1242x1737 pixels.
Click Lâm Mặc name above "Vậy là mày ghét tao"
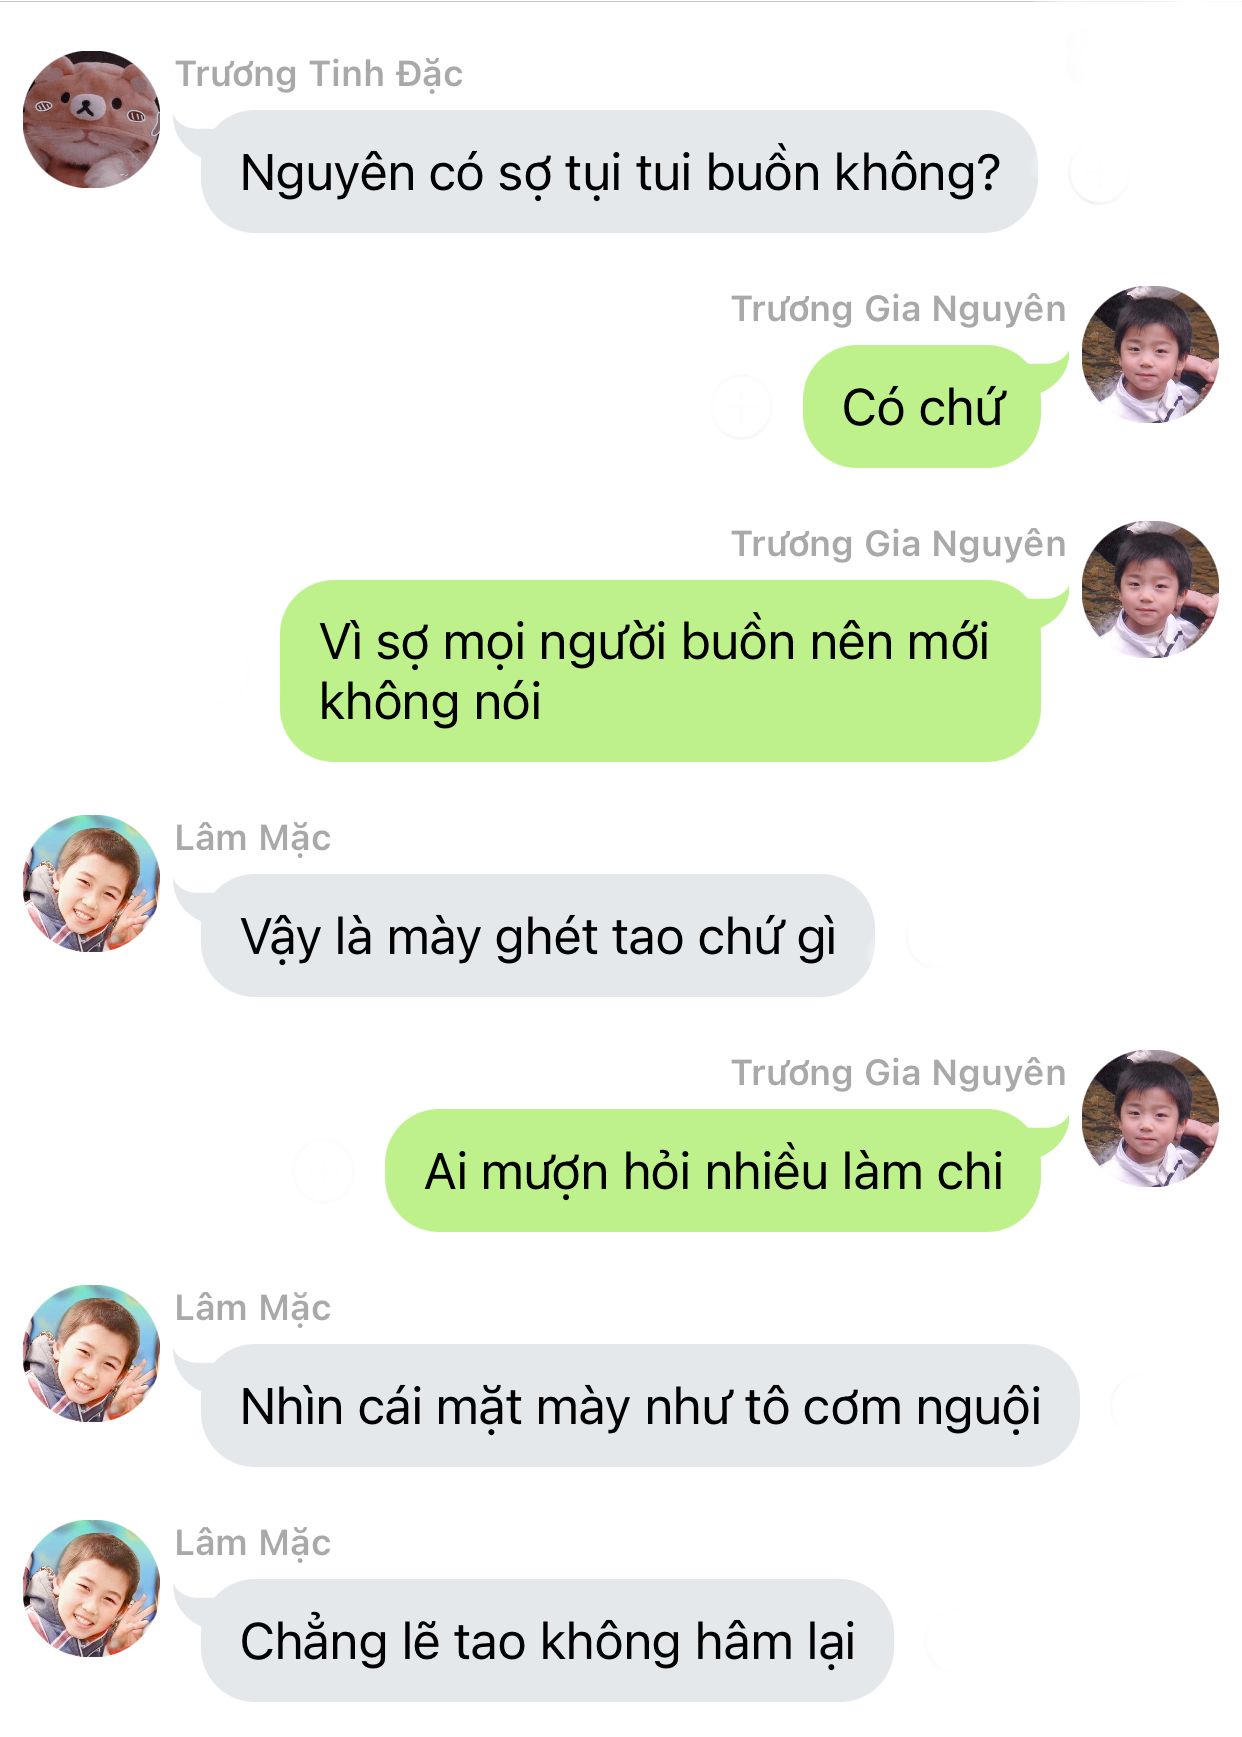[253, 838]
